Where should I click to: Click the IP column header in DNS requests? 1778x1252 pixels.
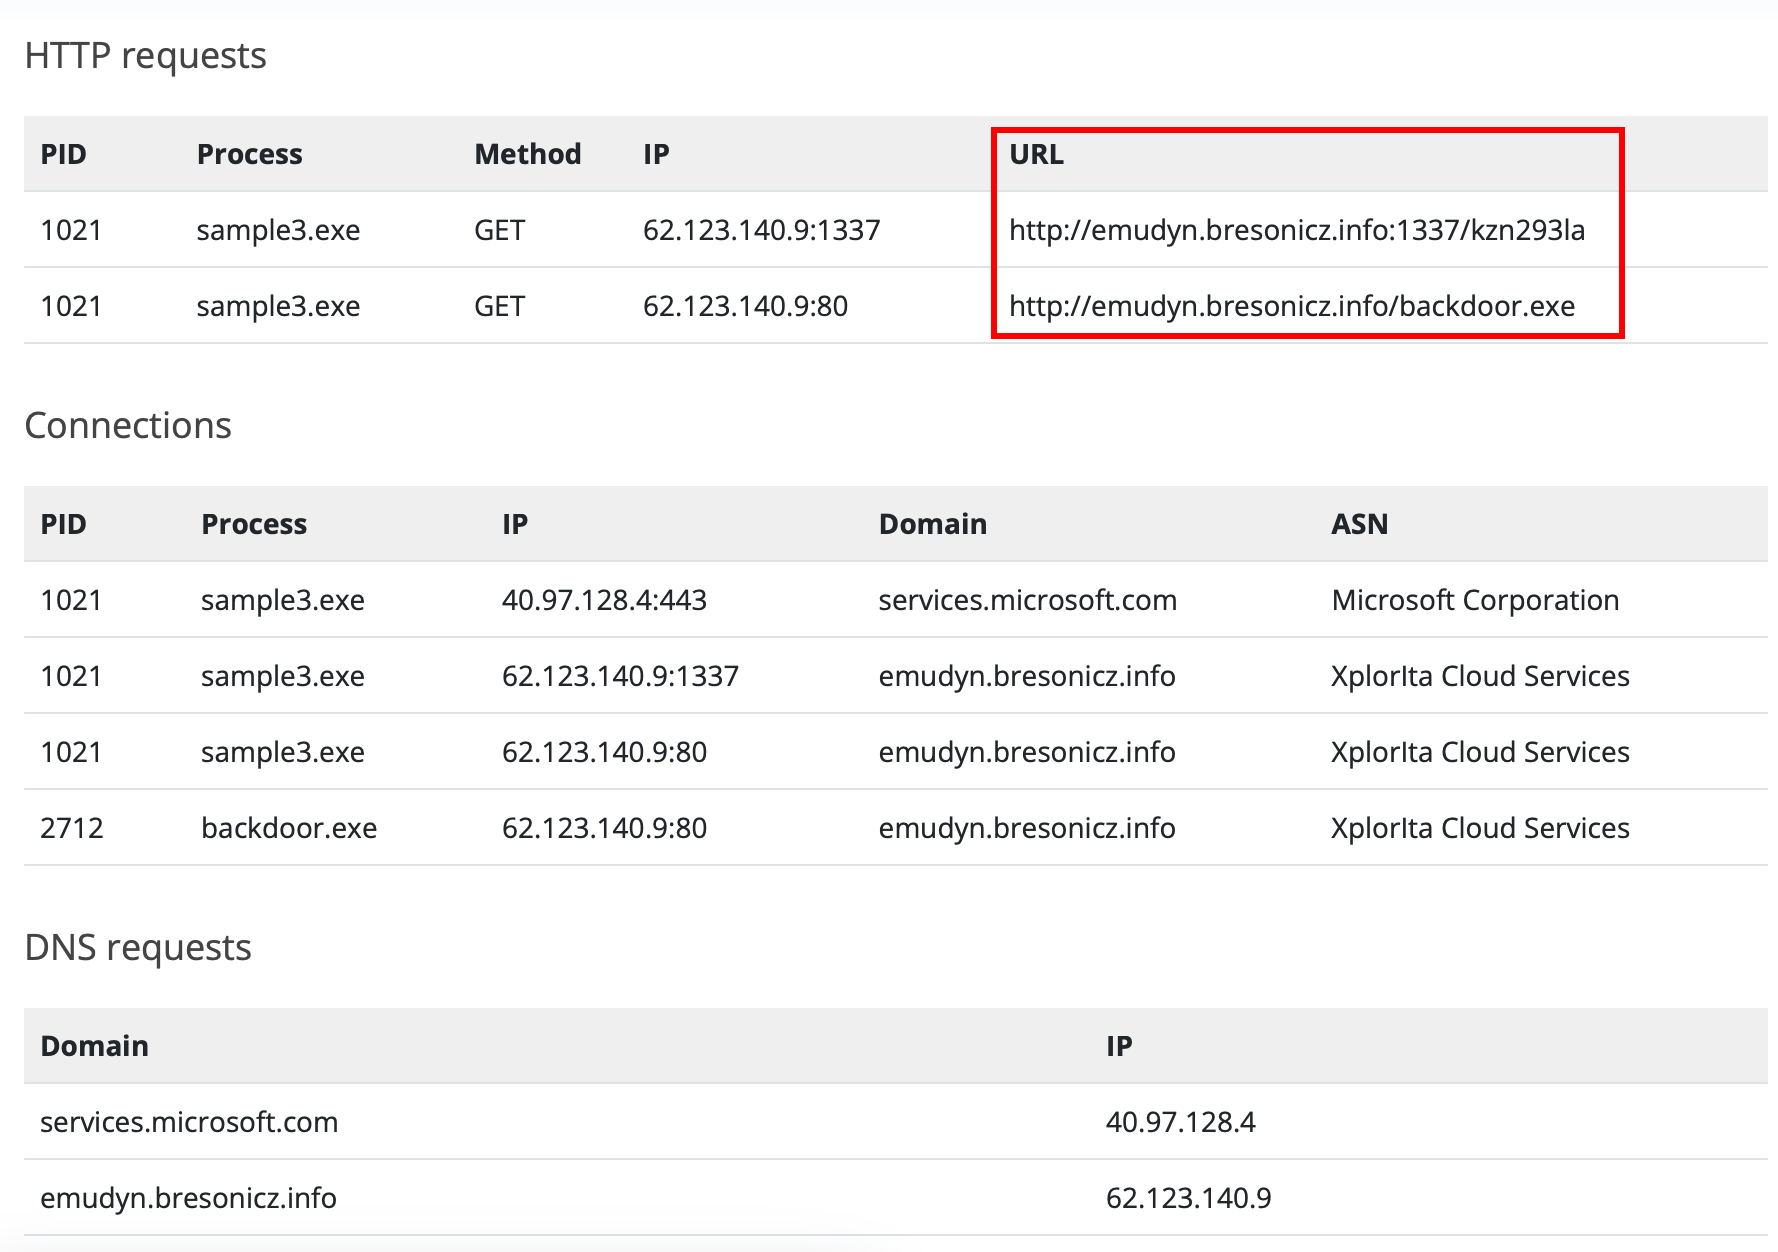(1119, 1046)
